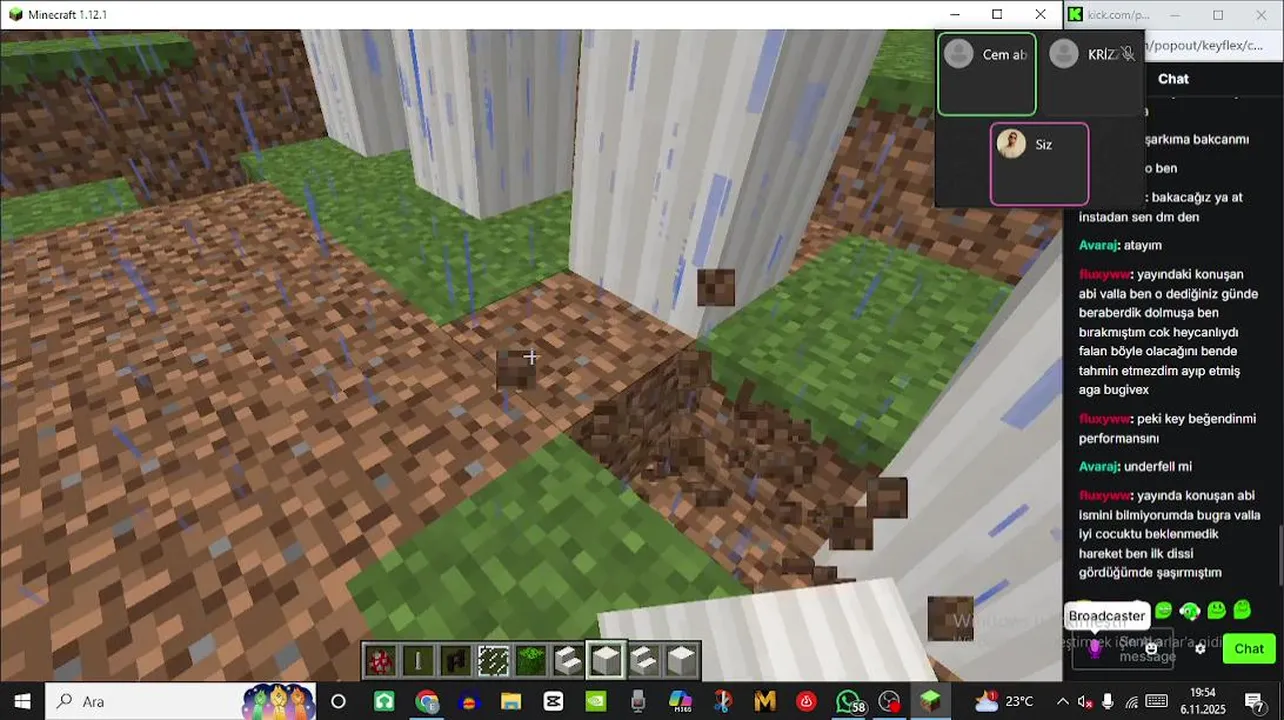Click the purple broadcaster microphone badge
This screenshot has width=1284, height=720.
click(x=1095, y=648)
